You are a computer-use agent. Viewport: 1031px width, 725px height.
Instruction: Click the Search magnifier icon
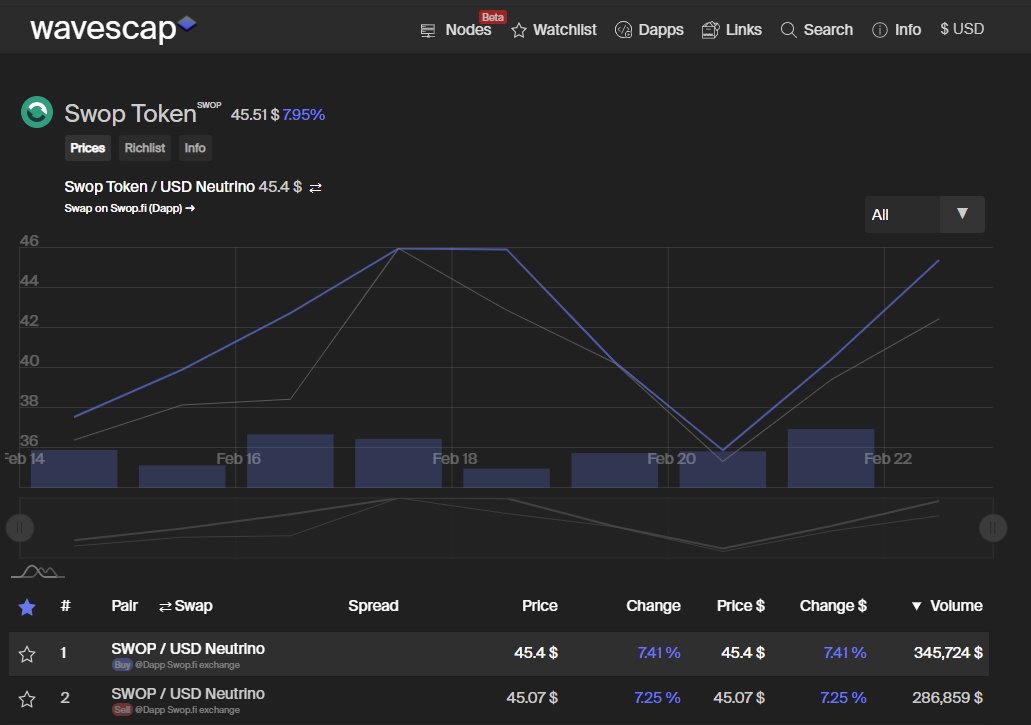tap(788, 30)
